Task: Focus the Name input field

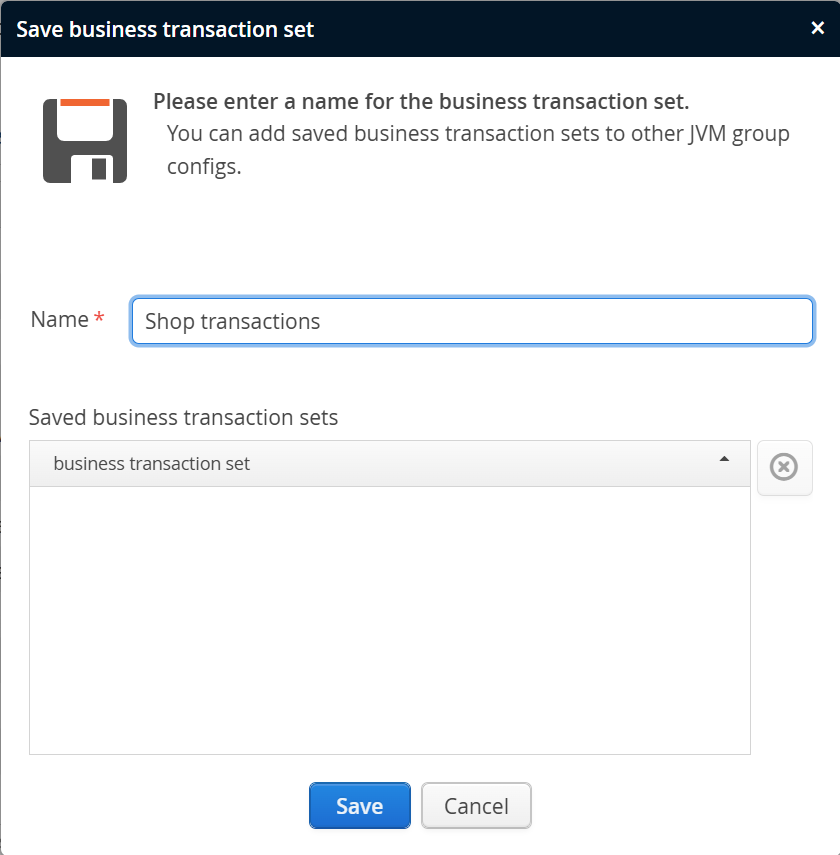Action: pyautogui.click(x=472, y=321)
